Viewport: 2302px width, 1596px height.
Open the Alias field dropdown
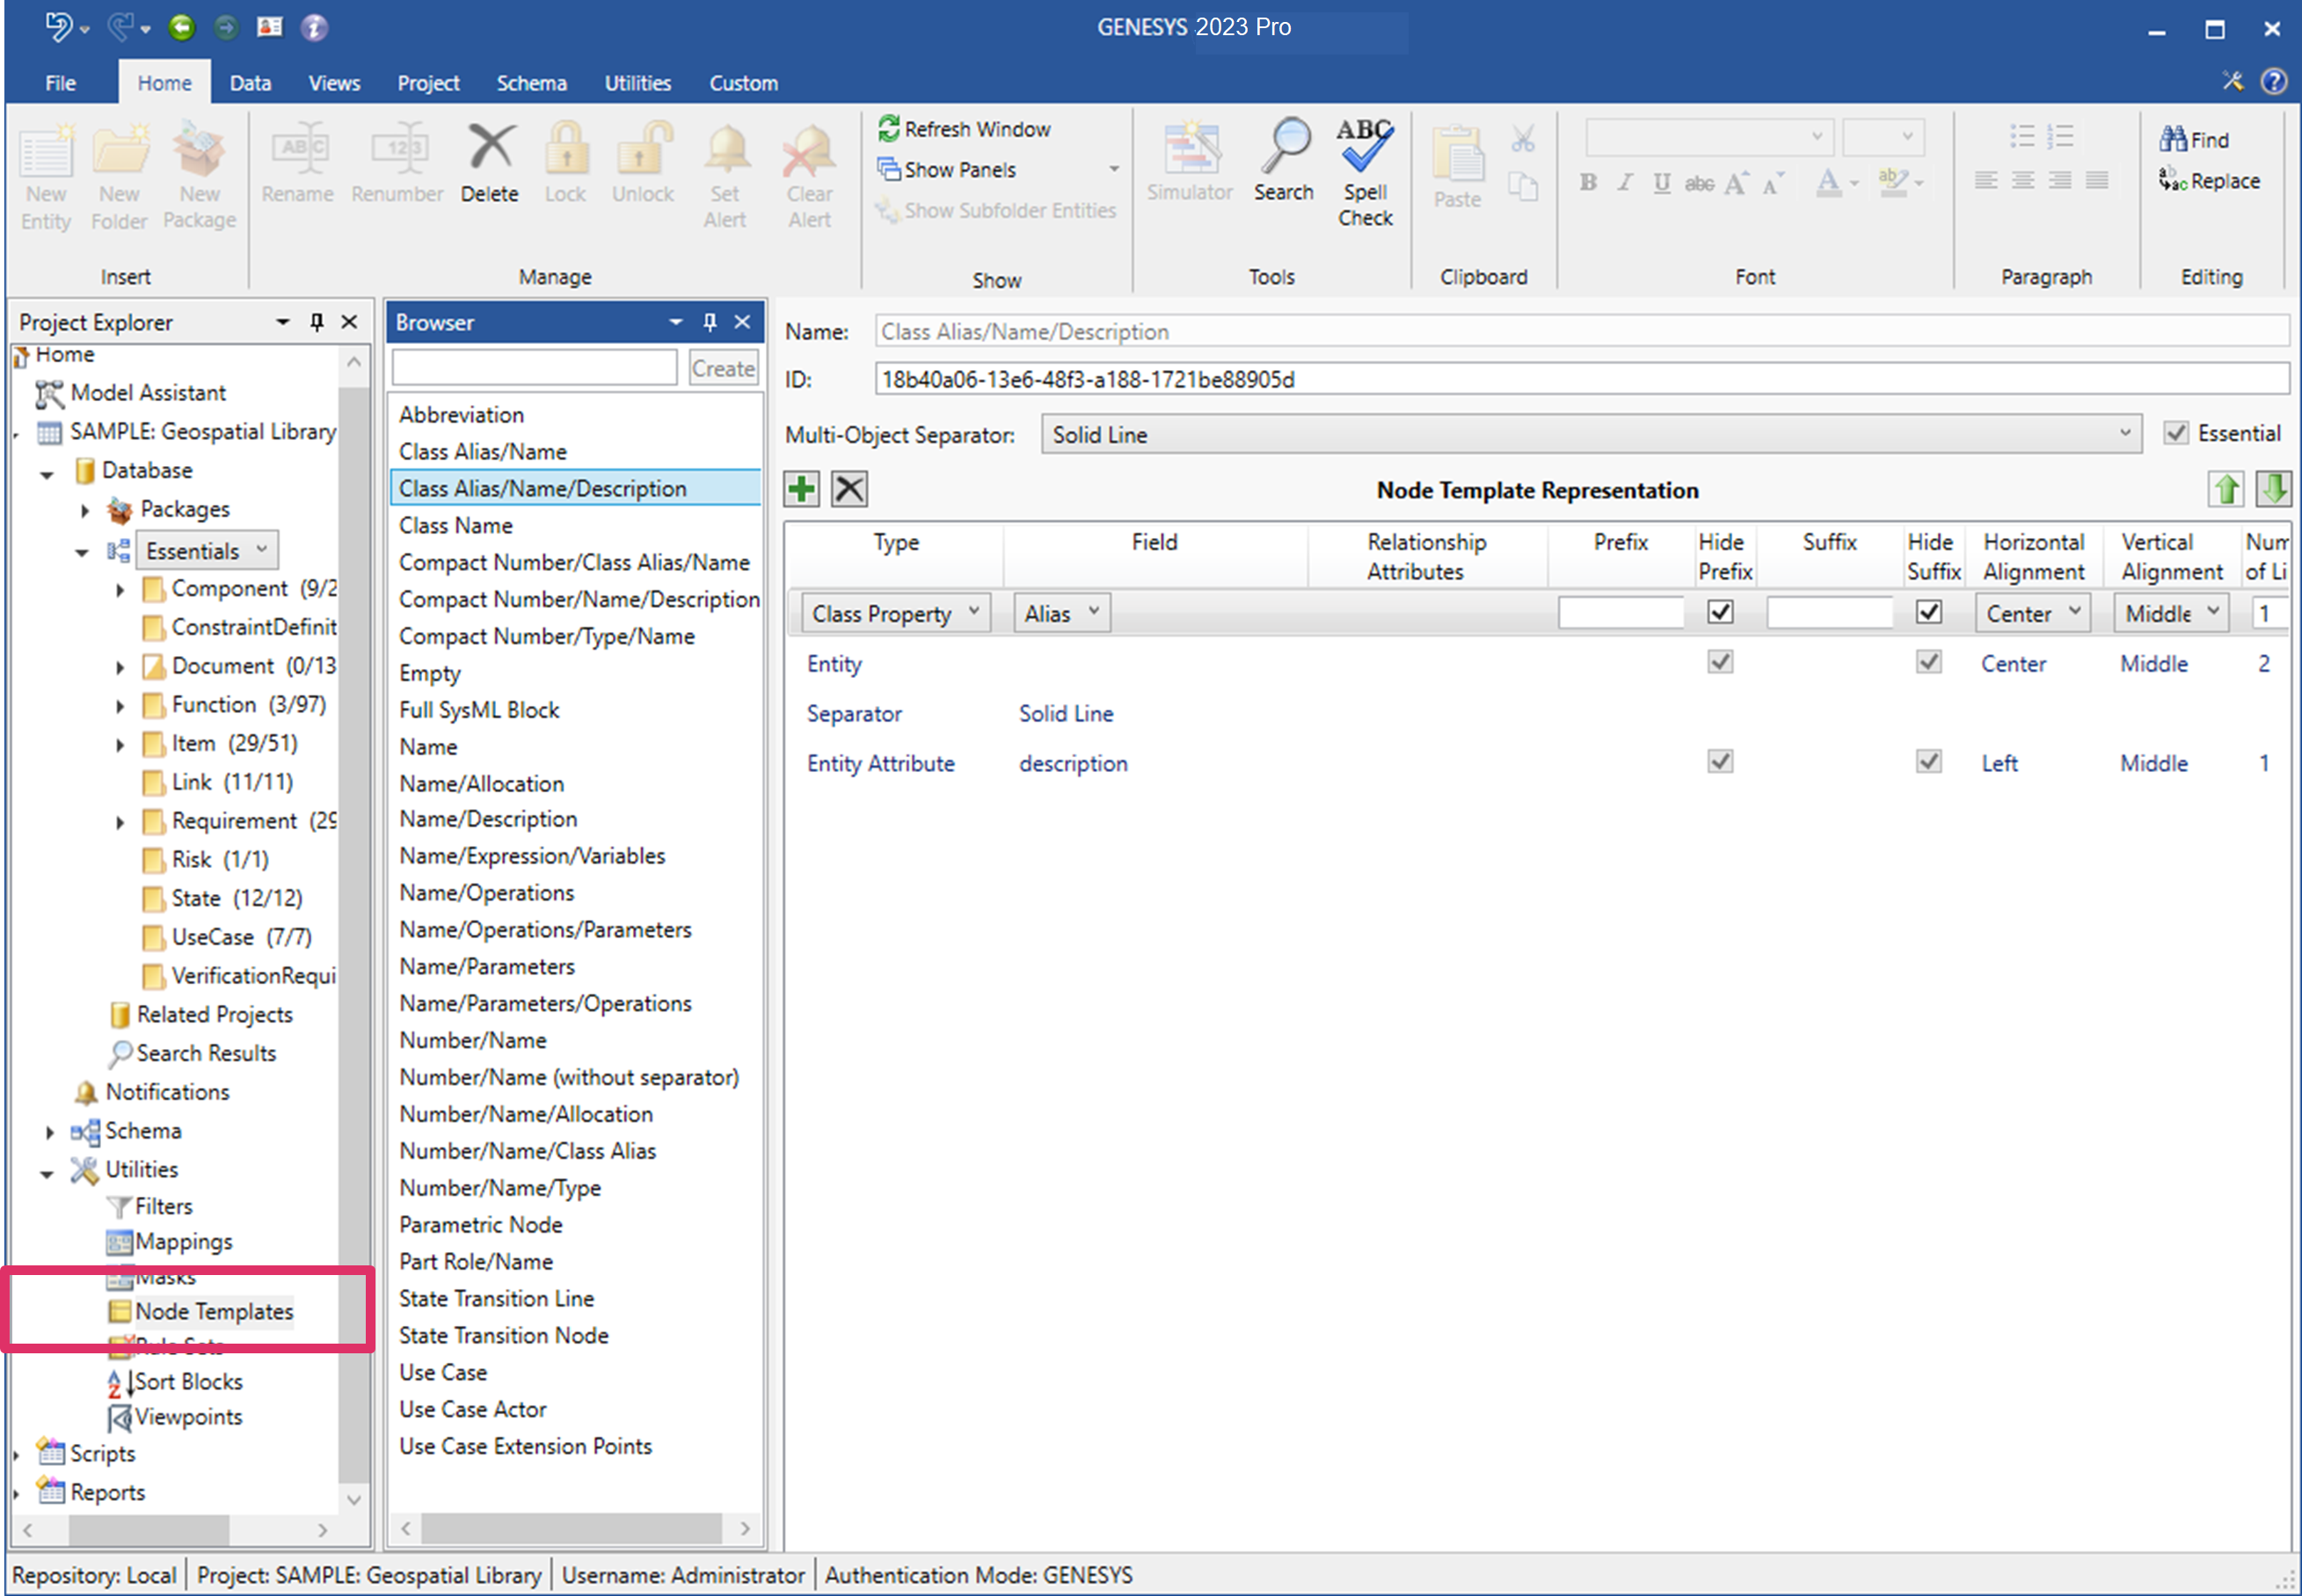(x=1062, y=613)
